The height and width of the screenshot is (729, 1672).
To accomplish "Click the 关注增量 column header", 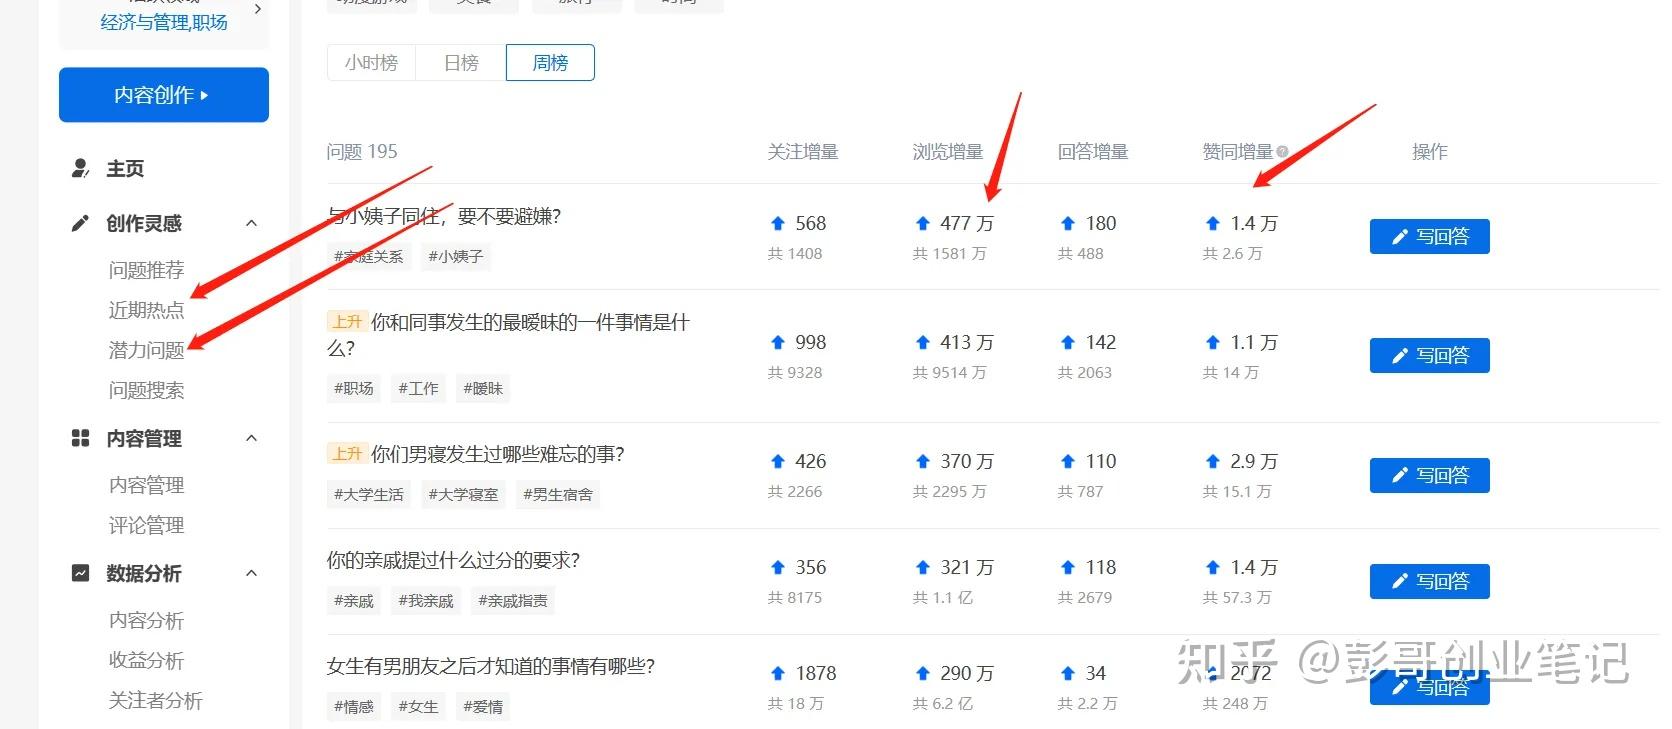I will coord(803,152).
